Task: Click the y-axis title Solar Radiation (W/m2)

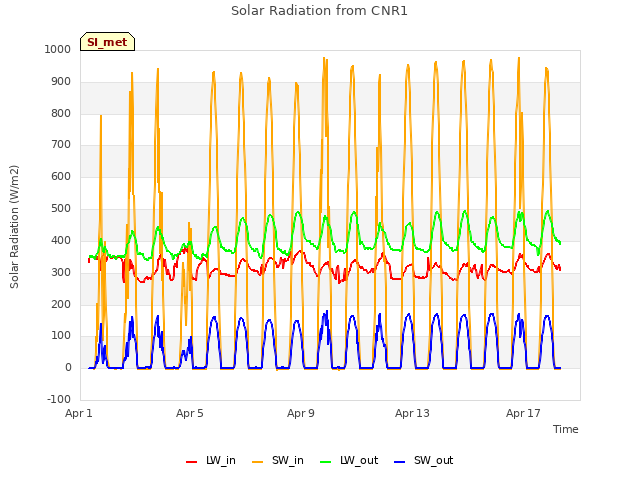Action: [x=14, y=227]
